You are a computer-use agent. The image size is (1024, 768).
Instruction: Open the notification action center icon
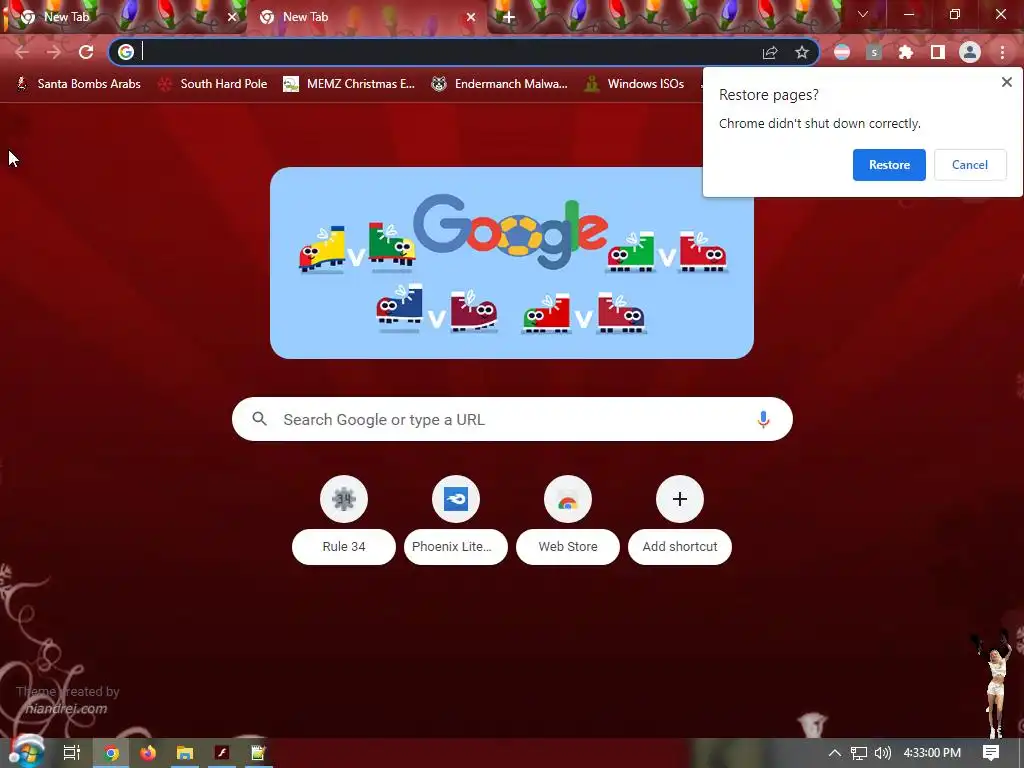(991, 753)
